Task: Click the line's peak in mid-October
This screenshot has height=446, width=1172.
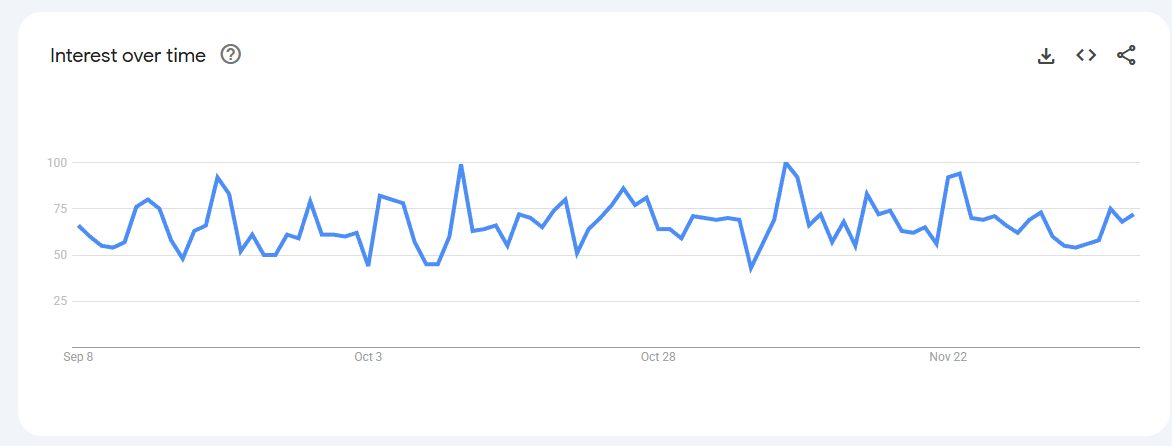Action: click(461, 165)
